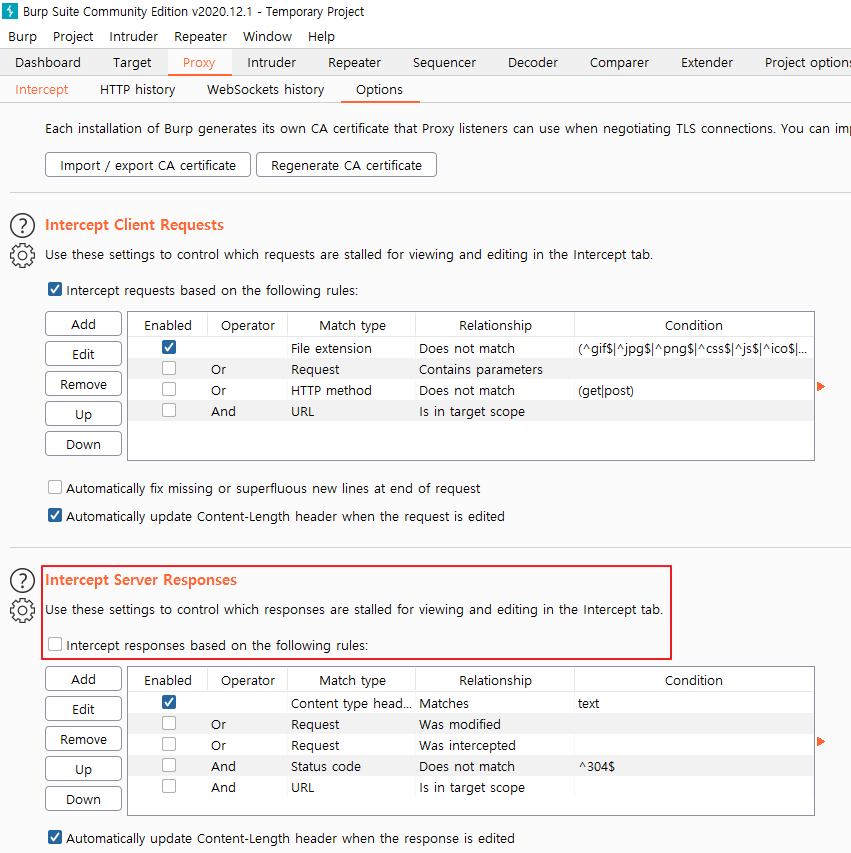
Task: Switch to the Repeater tool tab
Action: click(x=354, y=63)
